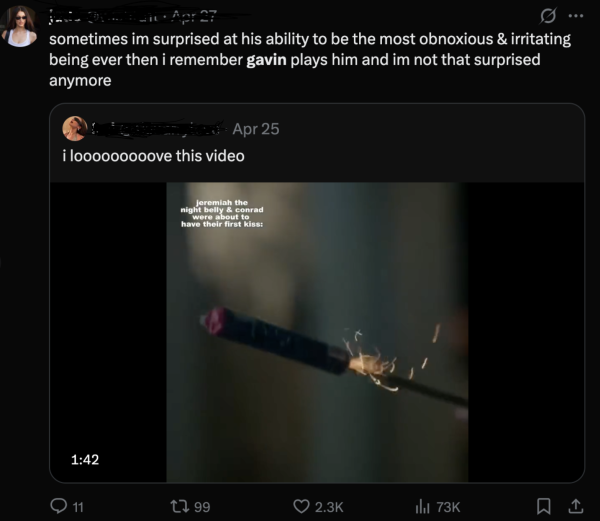
Task: Click the retweet arrows icon
Action: pos(179,506)
